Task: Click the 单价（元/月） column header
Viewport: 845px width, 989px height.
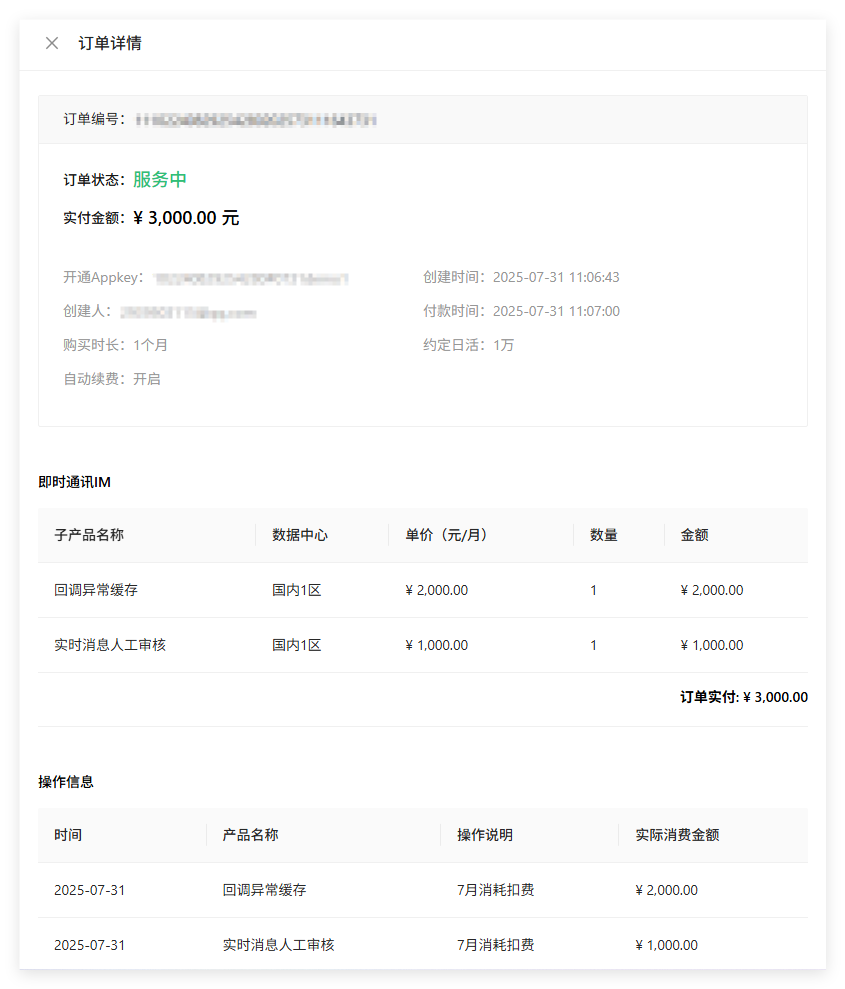Action: [446, 535]
